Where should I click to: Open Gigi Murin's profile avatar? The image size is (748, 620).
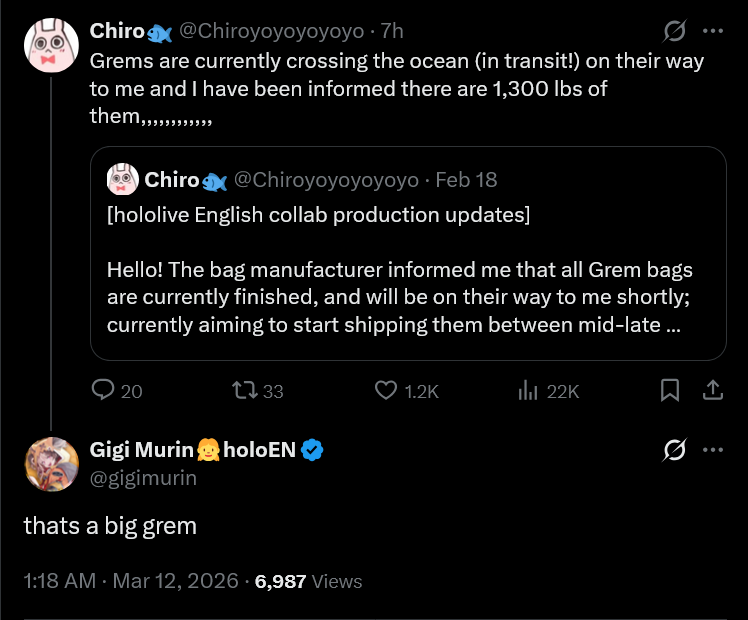click(x=52, y=464)
